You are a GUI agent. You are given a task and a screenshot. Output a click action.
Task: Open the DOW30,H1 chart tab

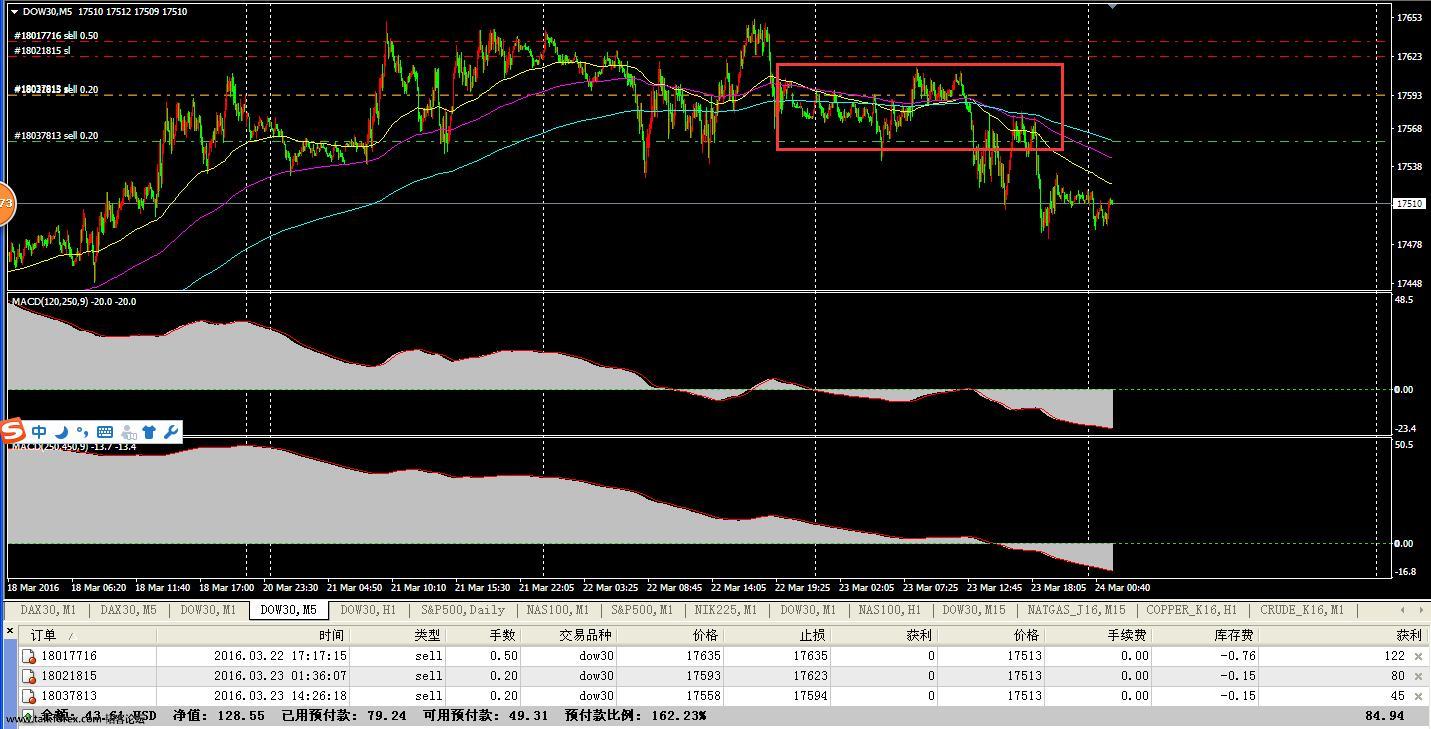(x=368, y=610)
